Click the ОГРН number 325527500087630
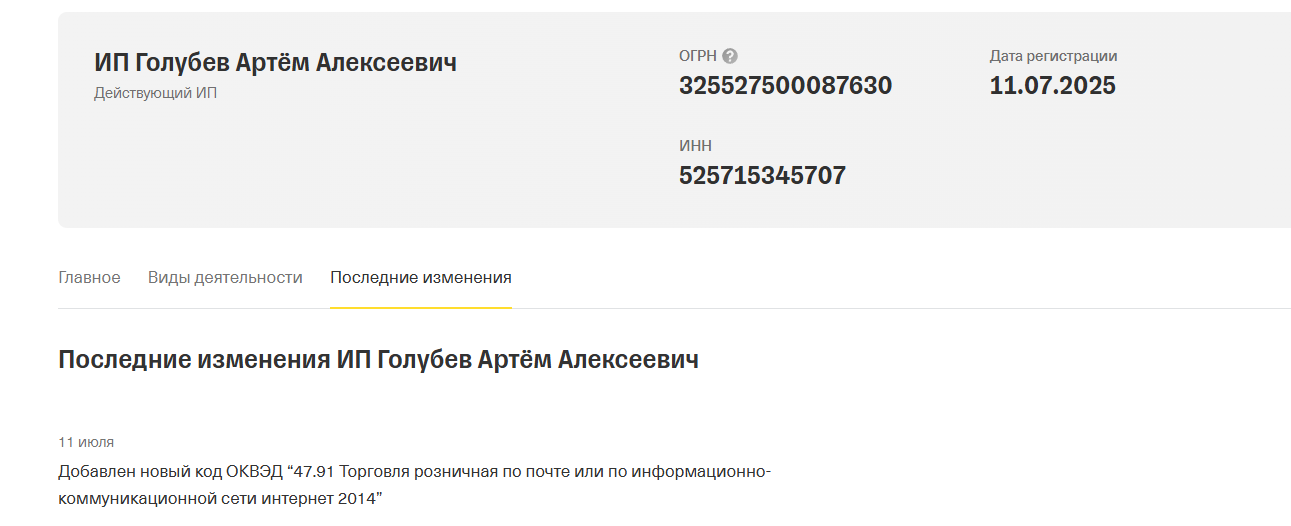 pyautogui.click(x=785, y=86)
